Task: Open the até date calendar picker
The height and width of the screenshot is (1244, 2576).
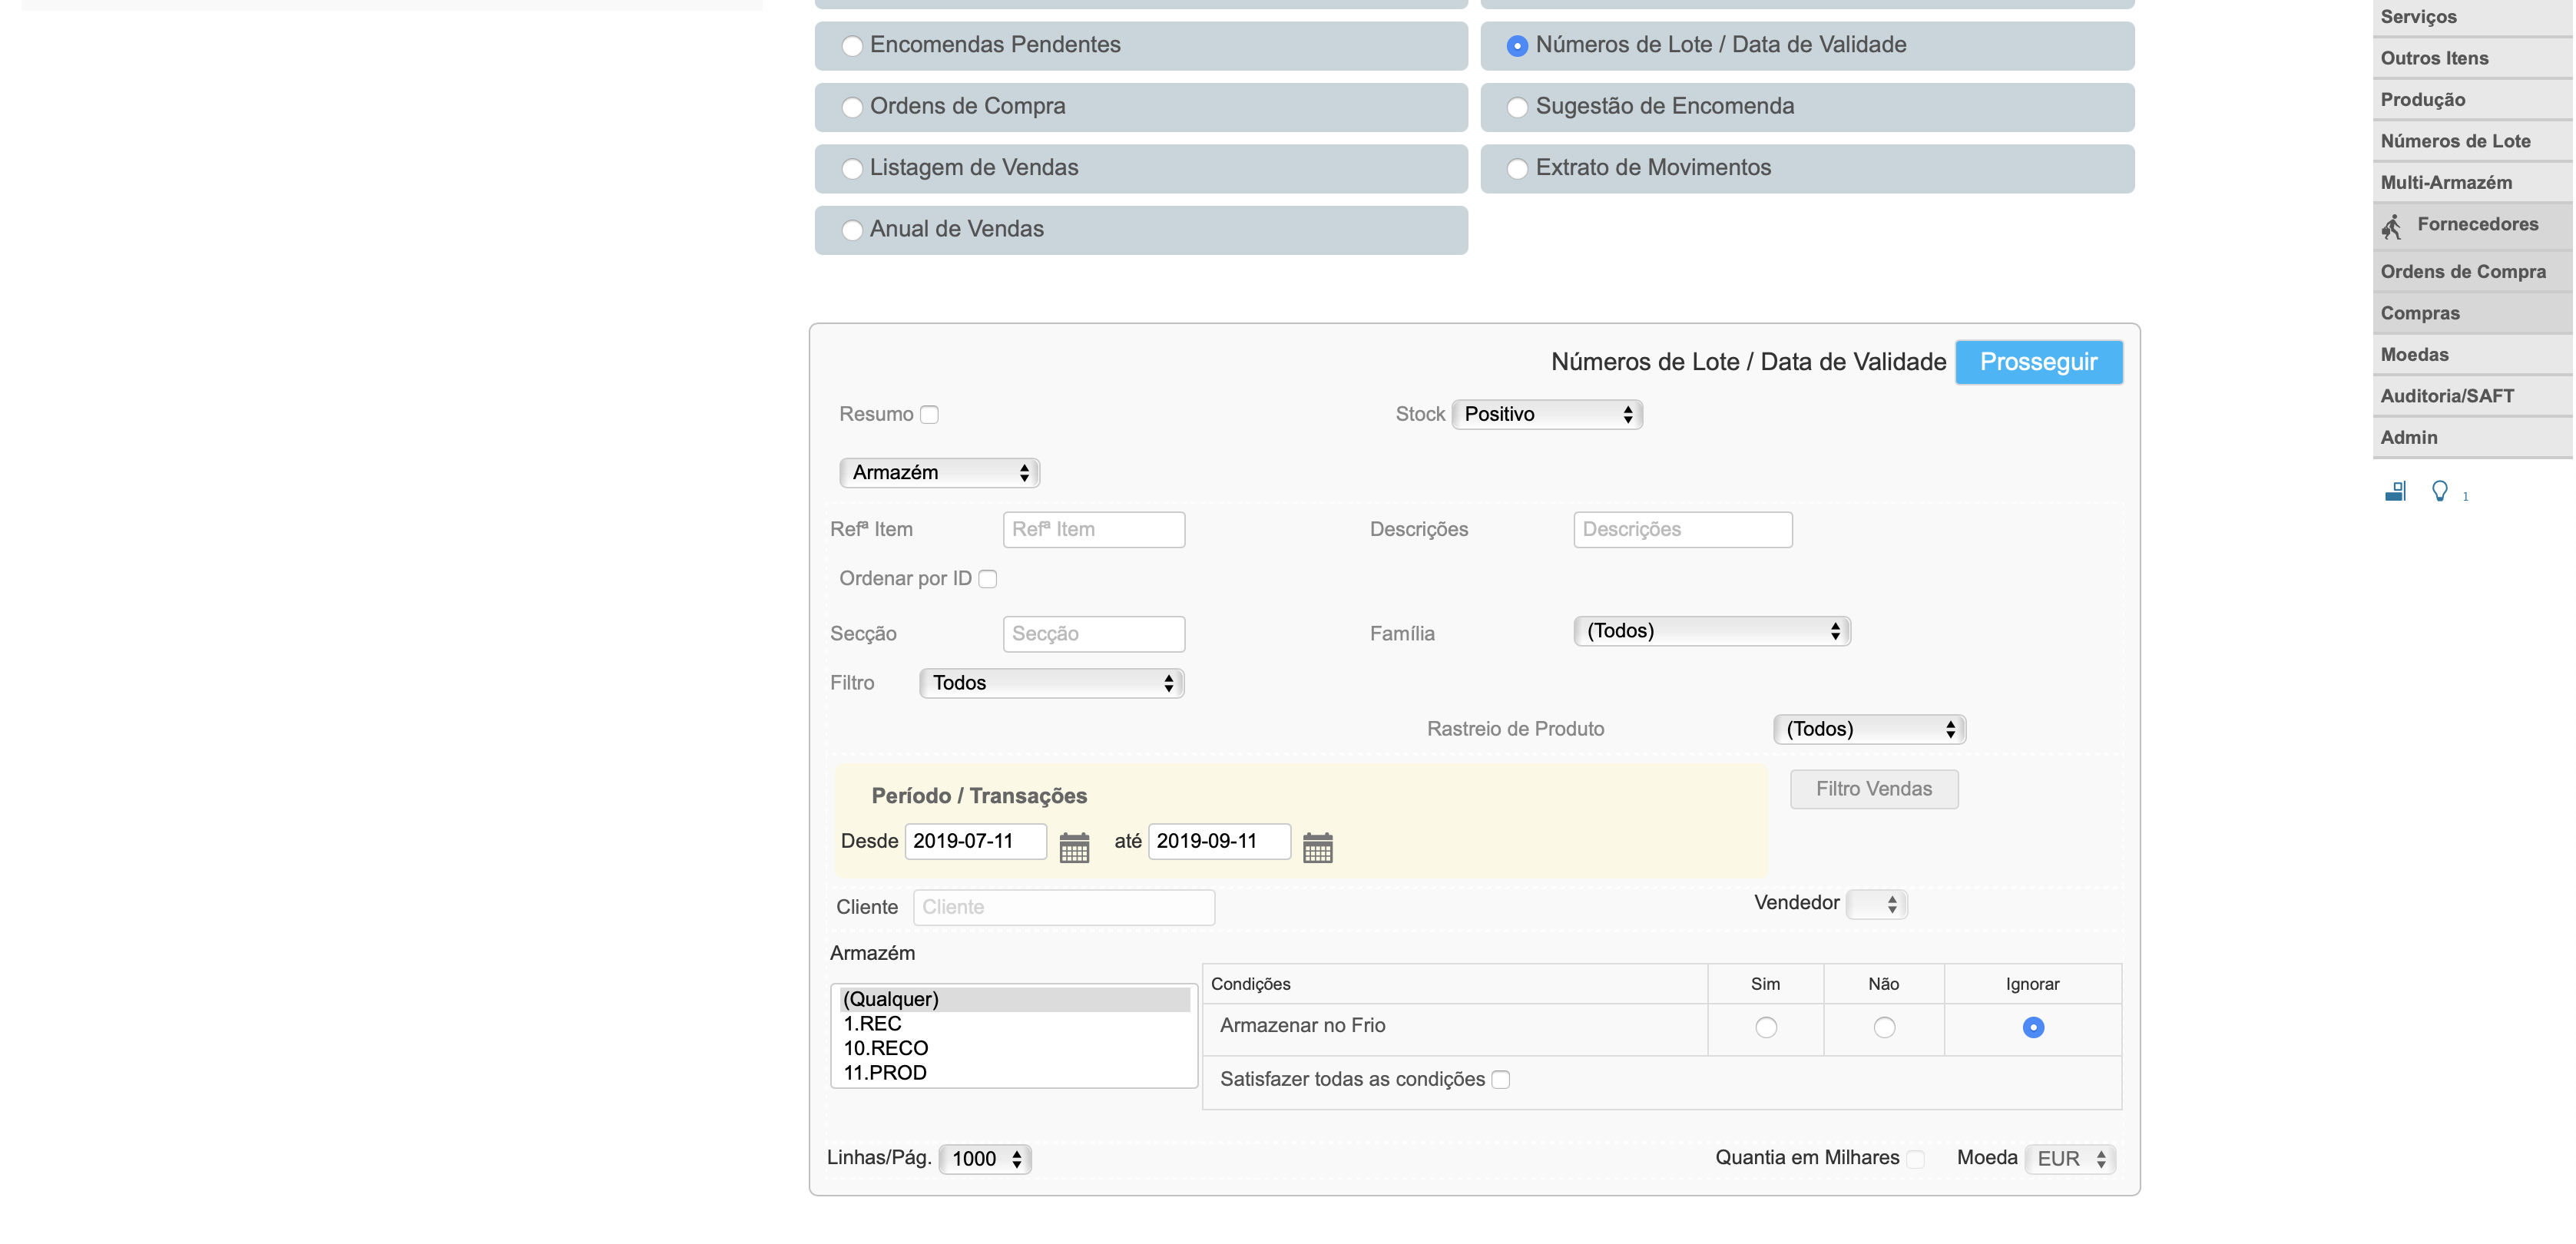Action: (x=1317, y=846)
